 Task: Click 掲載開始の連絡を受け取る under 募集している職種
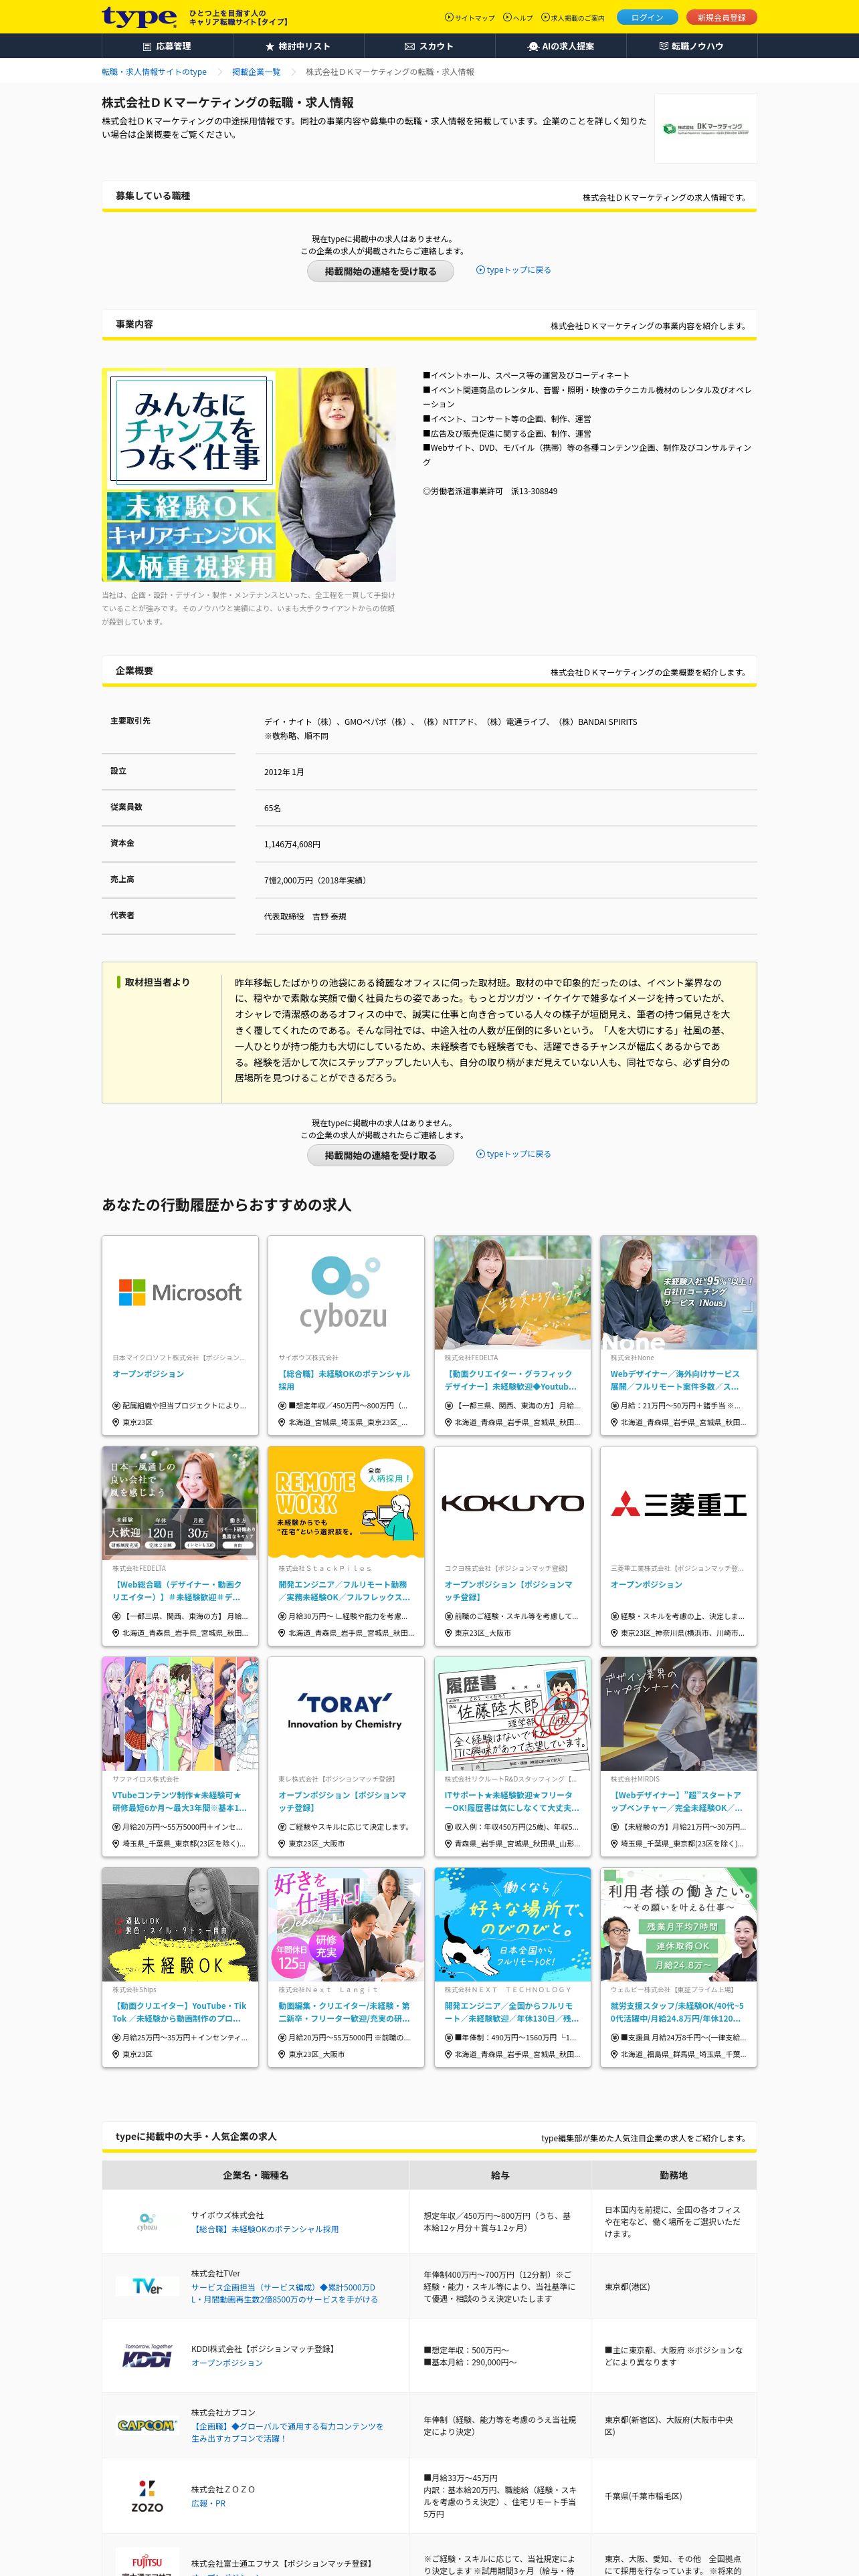click(380, 271)
